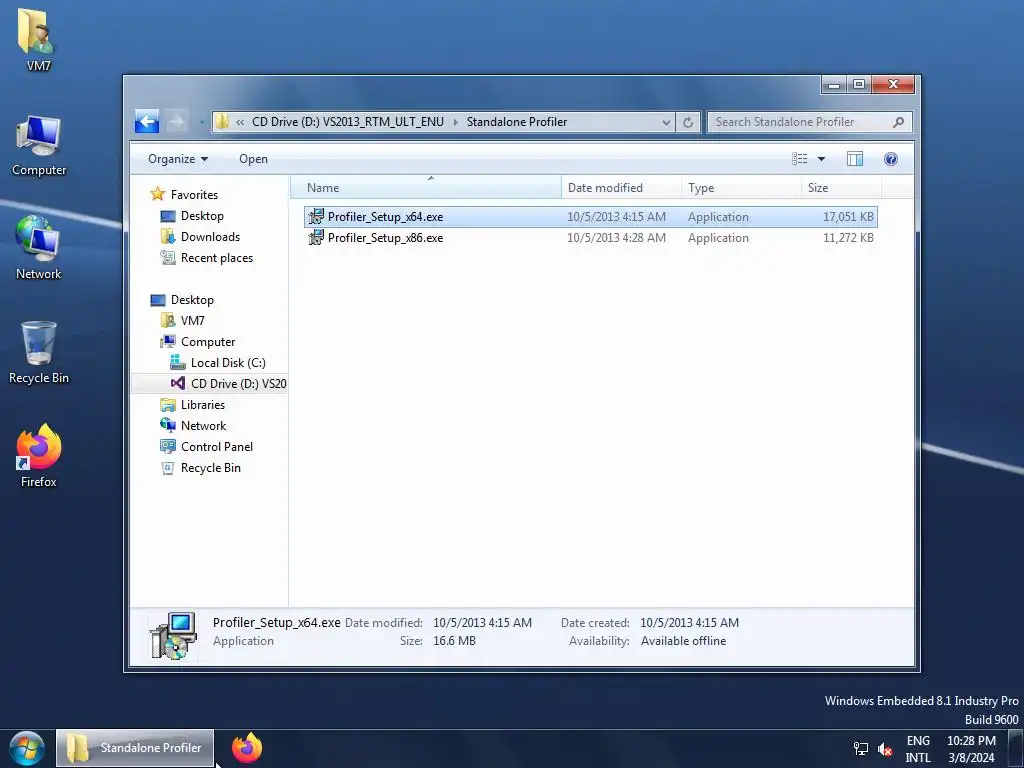Image resolution: width=1024 pixels, height=768 pixels.
Task: Click the Libraries folder icon in tree
Action: point(168,404)
